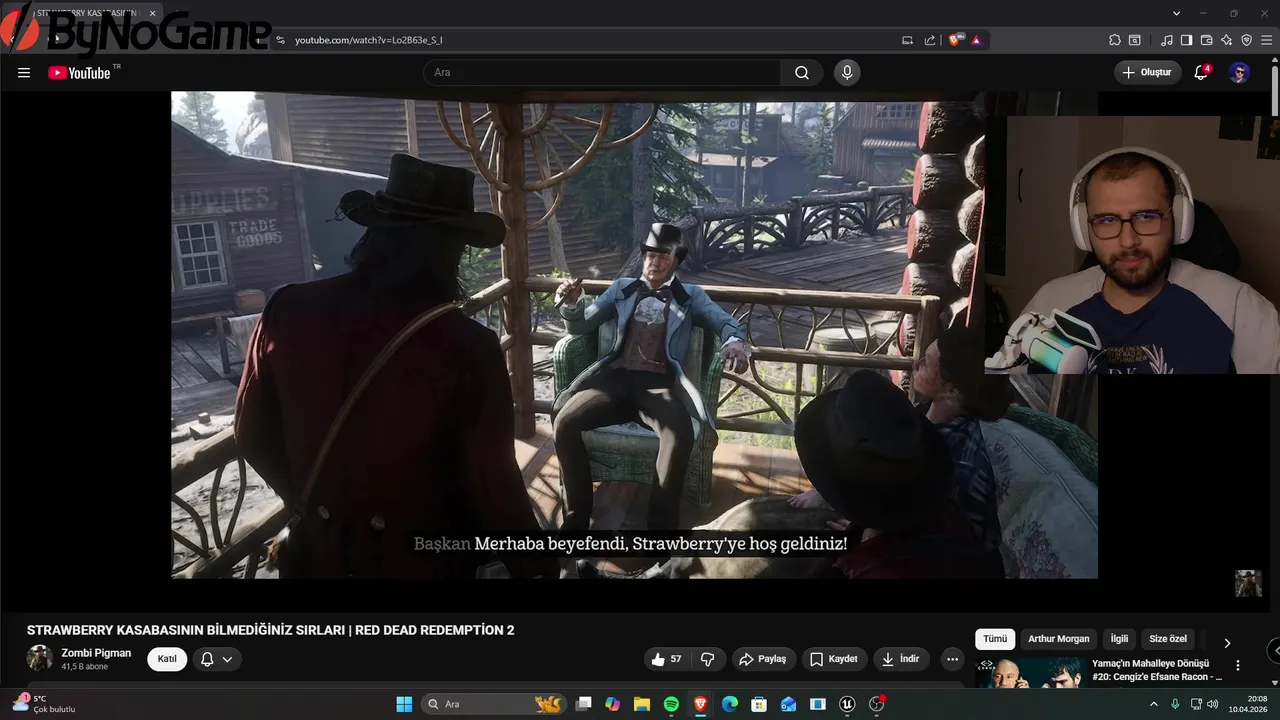The image size is (1280, 720).
Task: Open the Yamaç'ın Mahalleye Dönüşü video title
Action: [1157, 670]
